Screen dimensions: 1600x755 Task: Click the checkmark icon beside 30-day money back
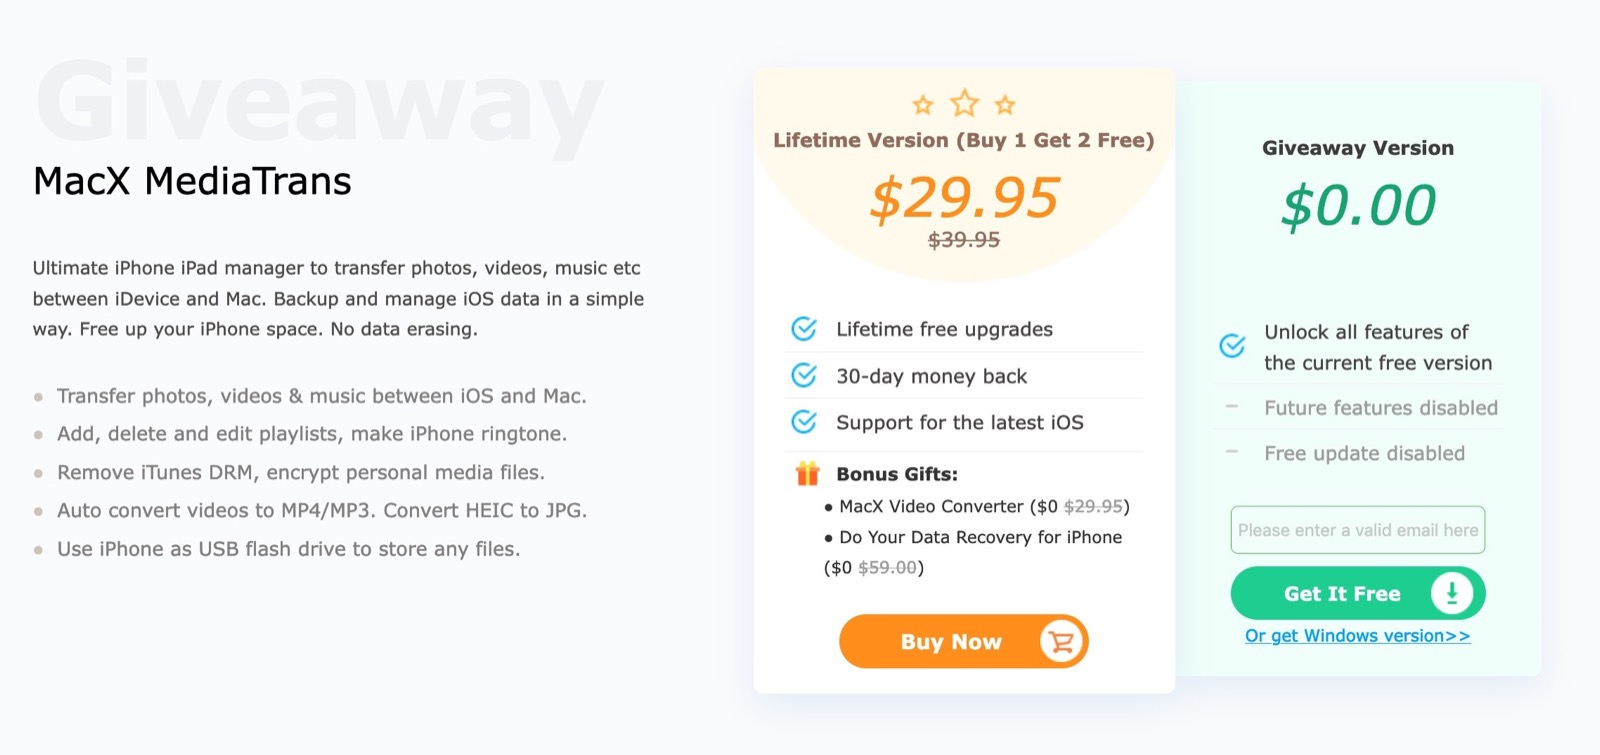[x=804, y=375]
